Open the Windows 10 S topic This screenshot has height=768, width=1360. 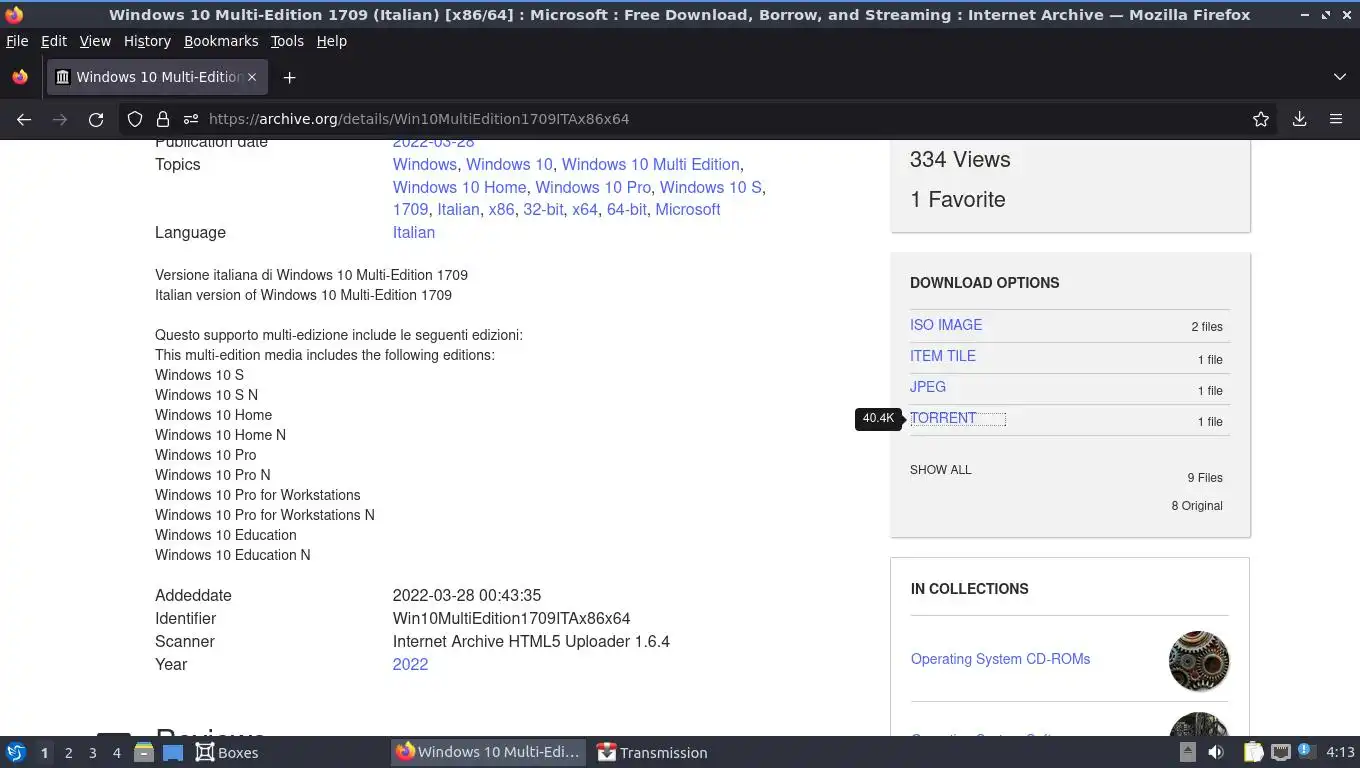click(x=710, y=187)
